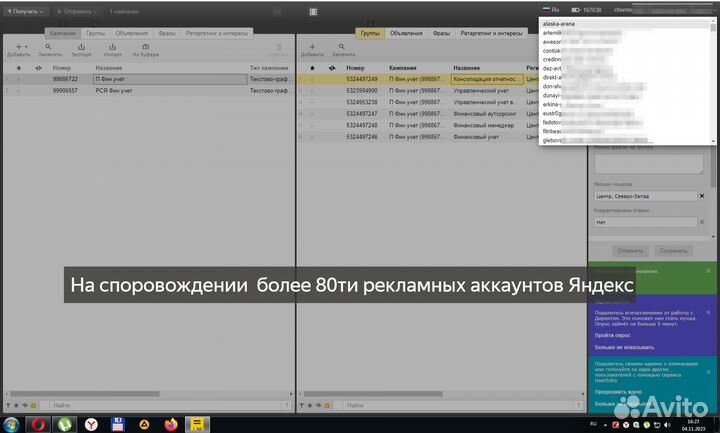
Task: Choose the artemik account from dropdown list
Action: 625,33
